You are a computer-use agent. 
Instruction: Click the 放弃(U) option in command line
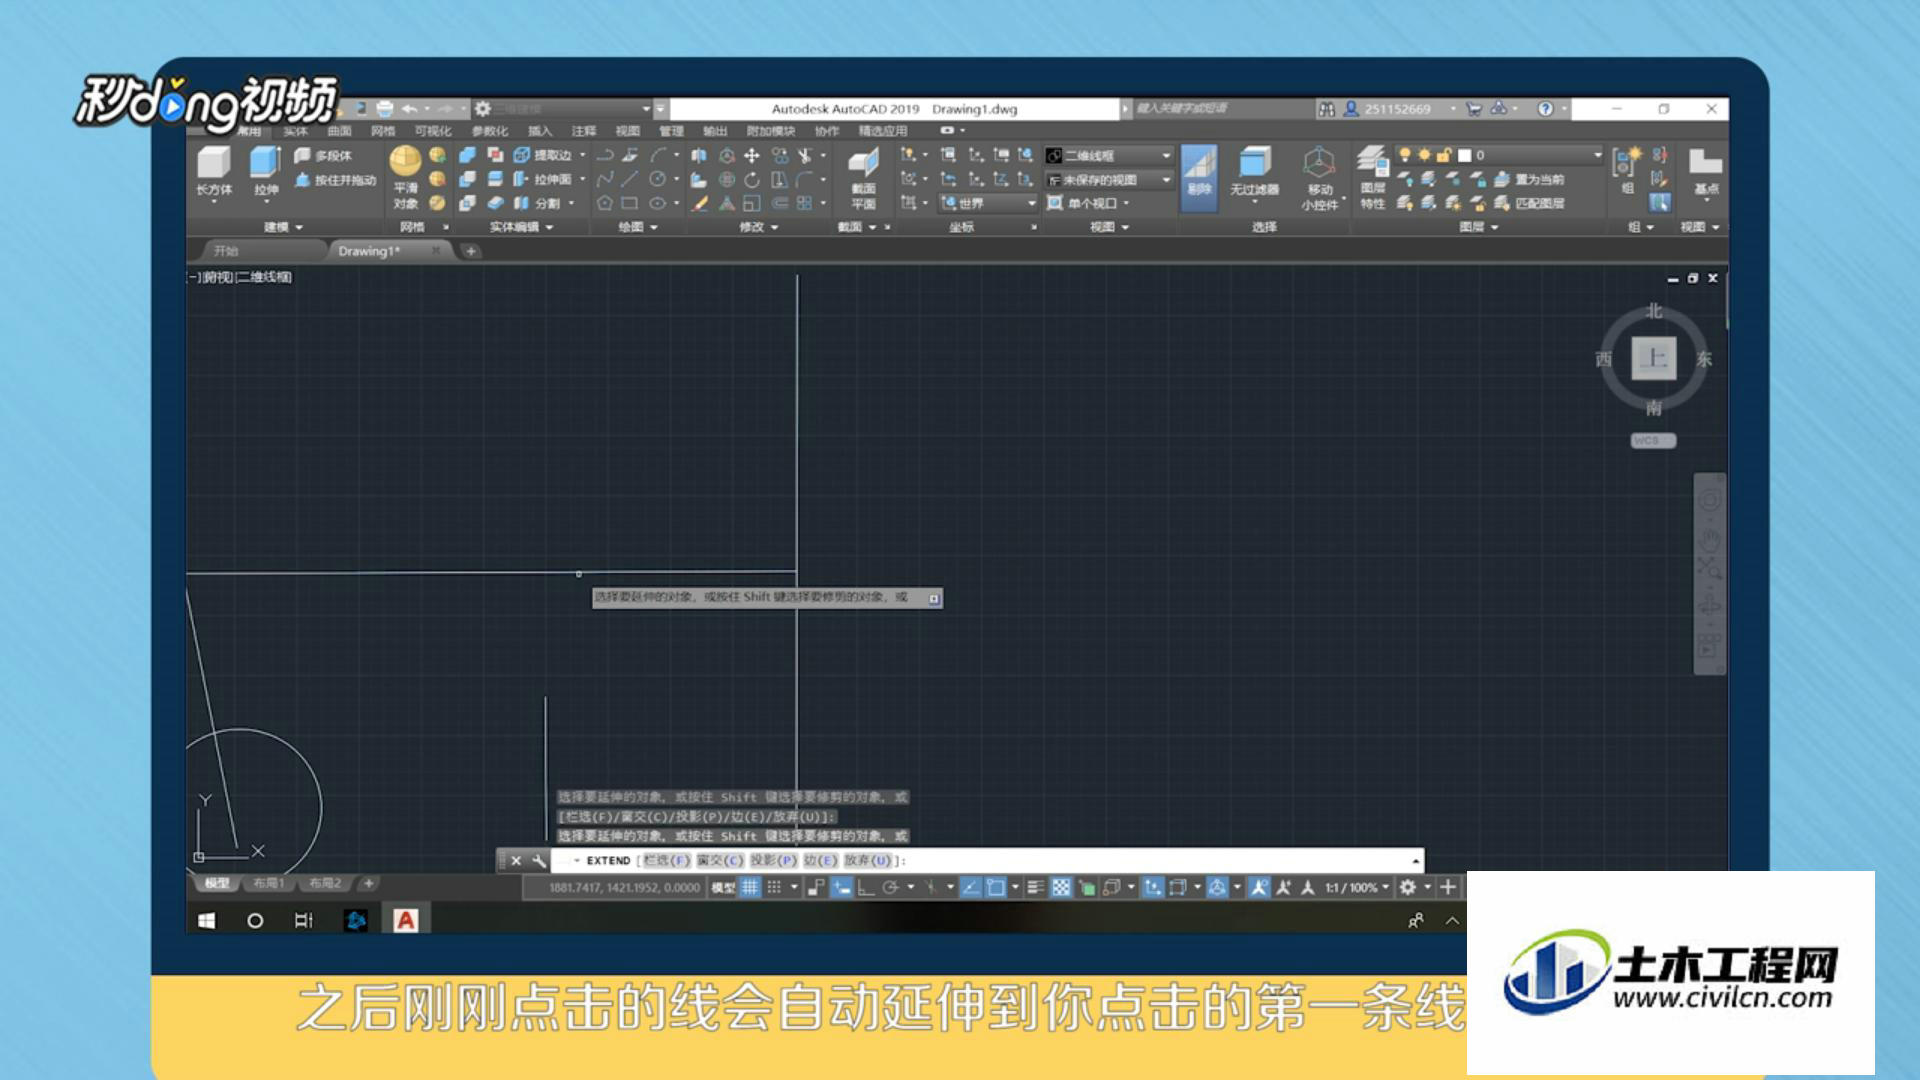(x=868, y=860)
